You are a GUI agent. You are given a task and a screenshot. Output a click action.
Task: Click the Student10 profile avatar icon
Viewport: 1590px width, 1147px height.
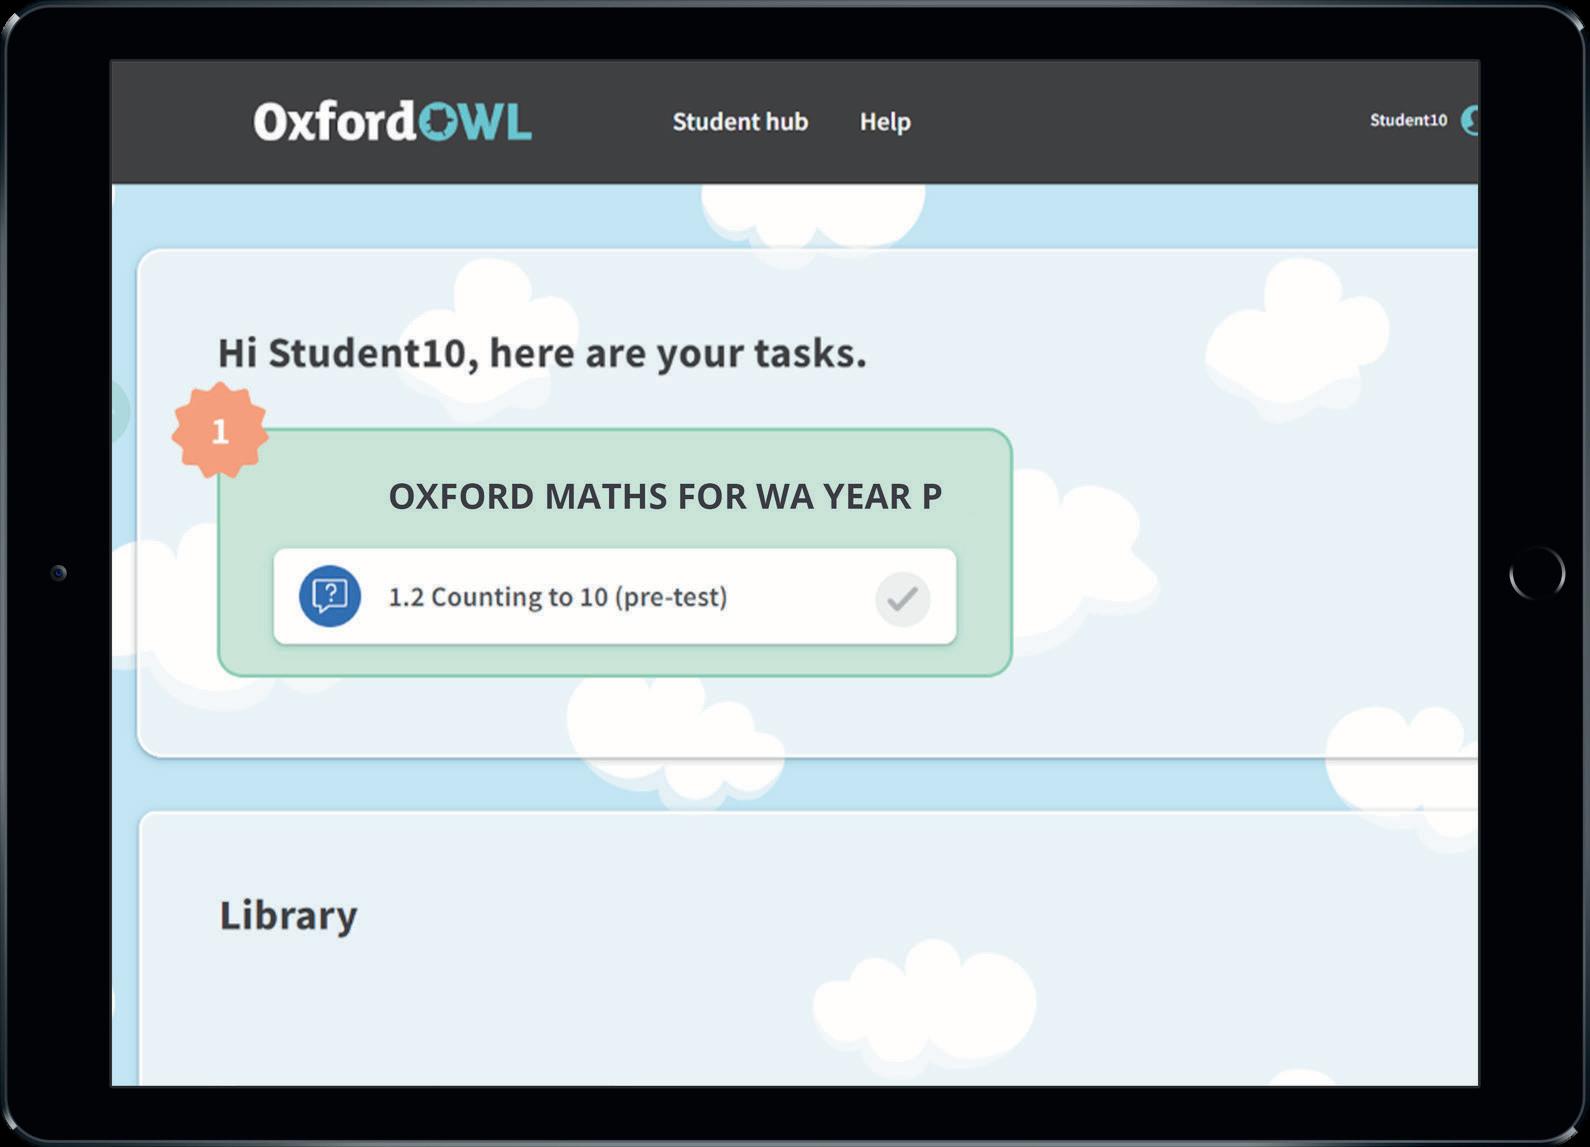tap(1469, 120)
